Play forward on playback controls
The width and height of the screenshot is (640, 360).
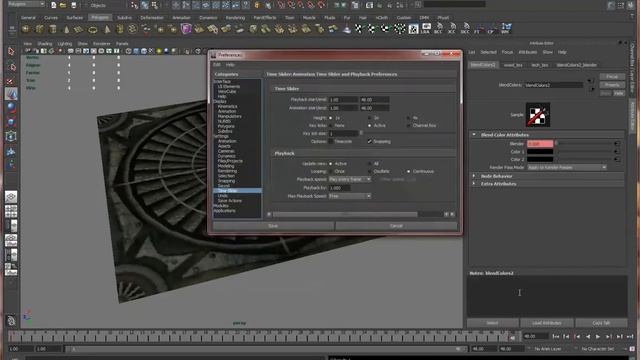(598, 337)
